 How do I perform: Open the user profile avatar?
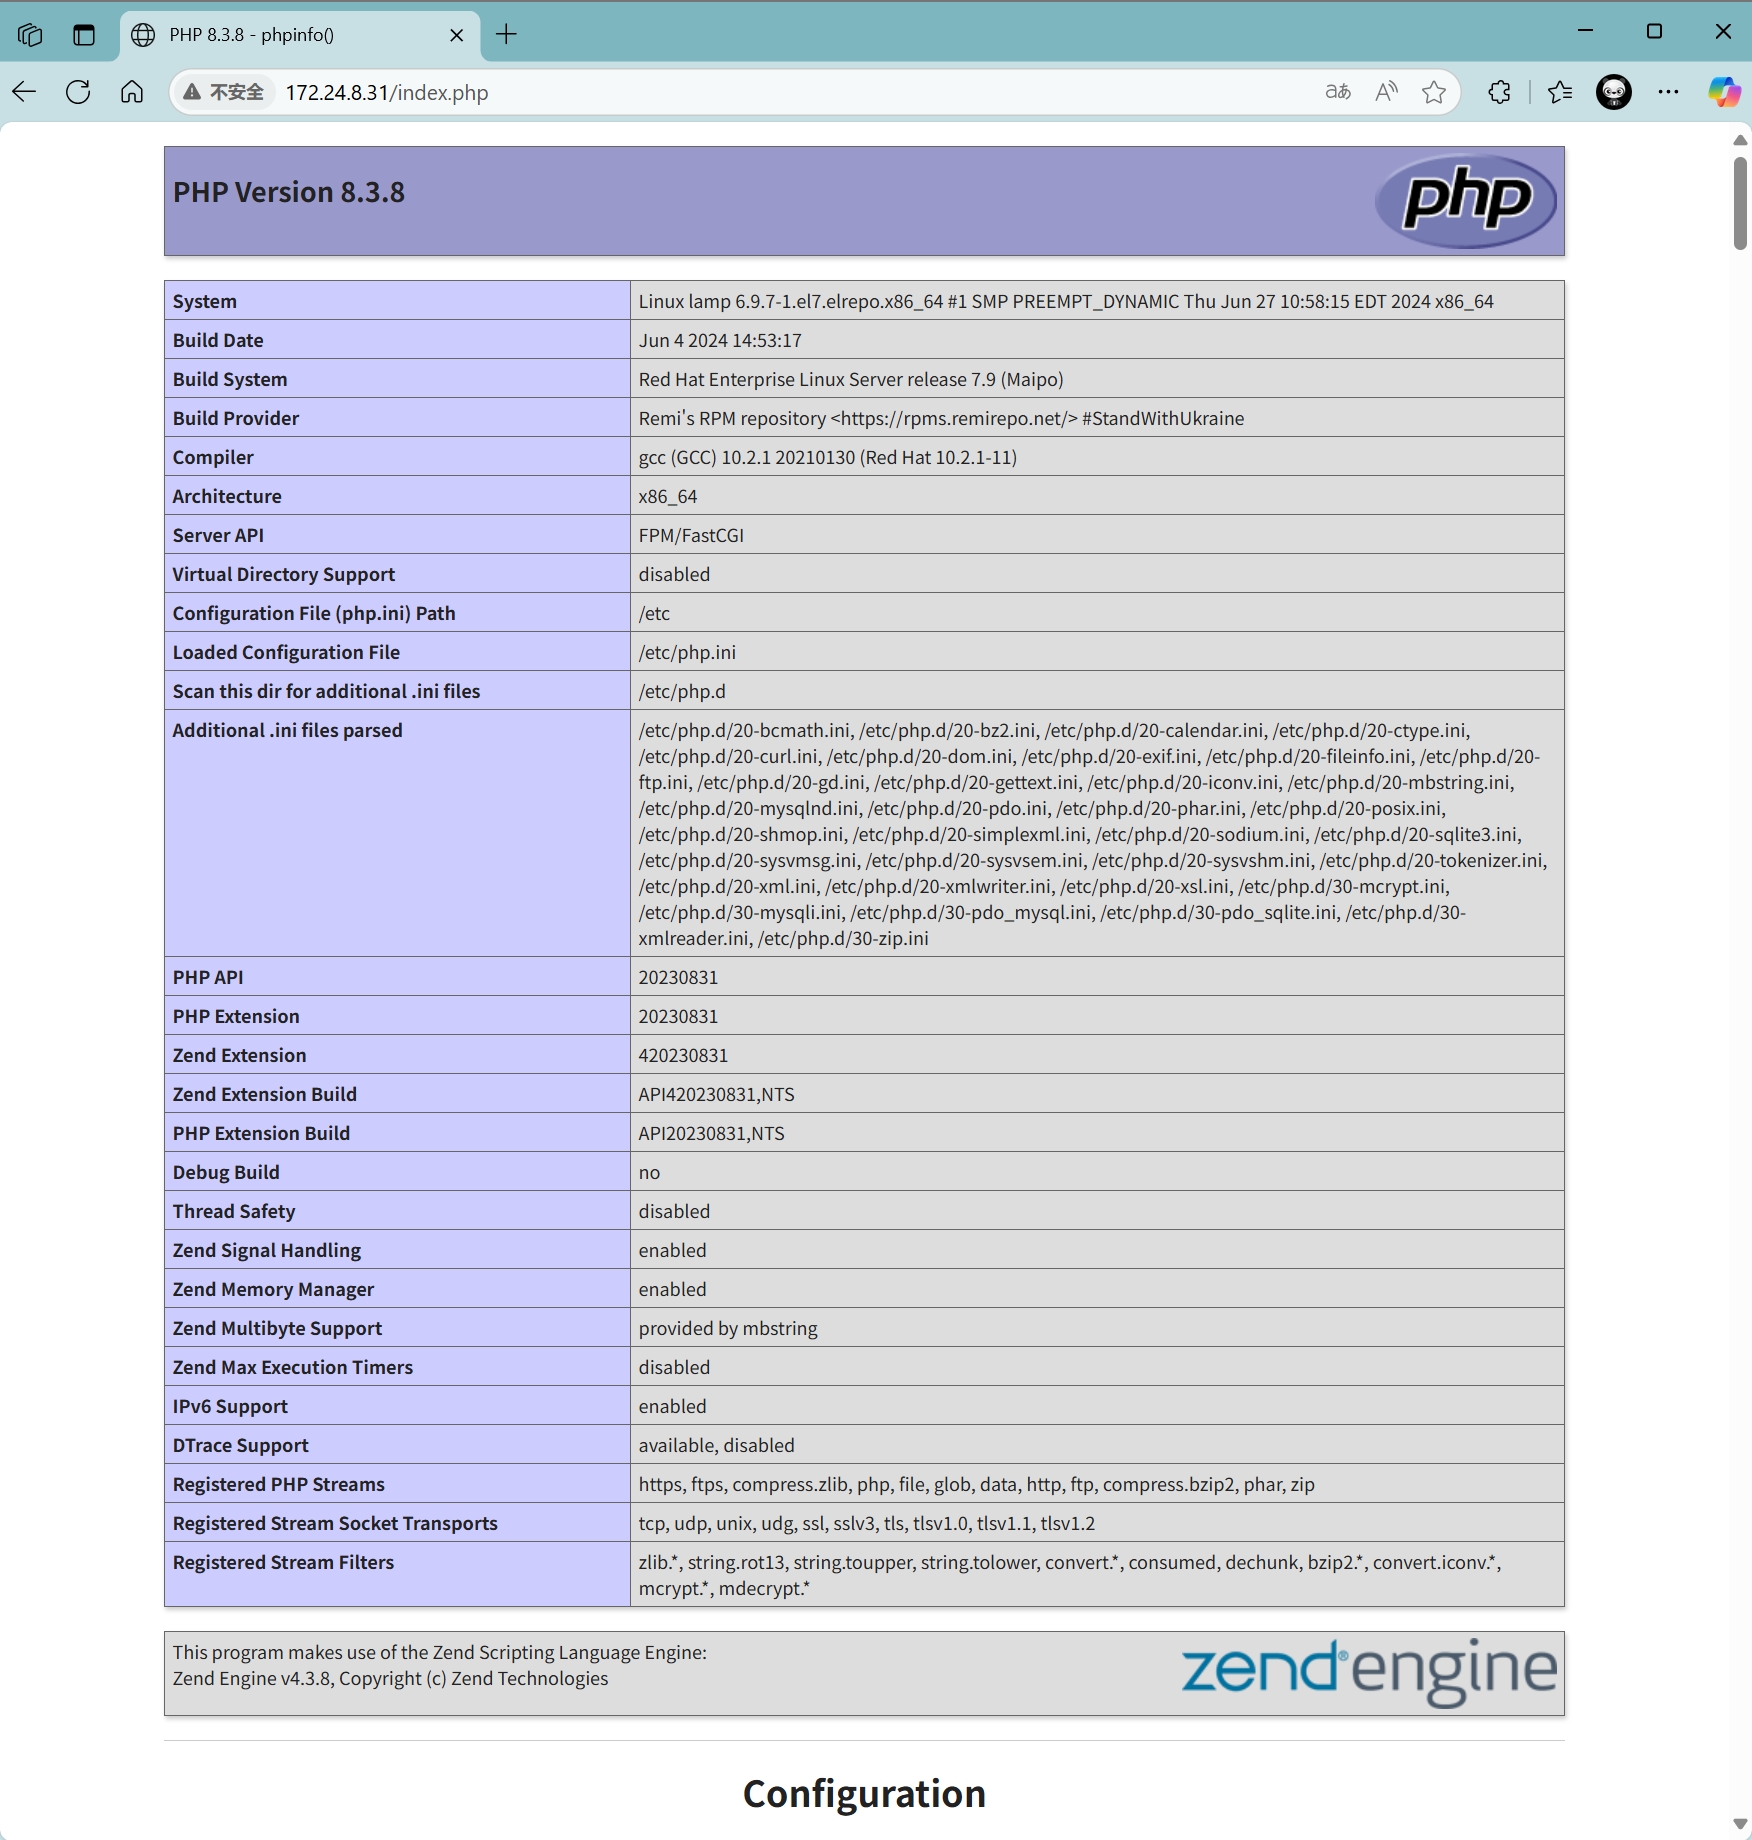click(1614, 92)
